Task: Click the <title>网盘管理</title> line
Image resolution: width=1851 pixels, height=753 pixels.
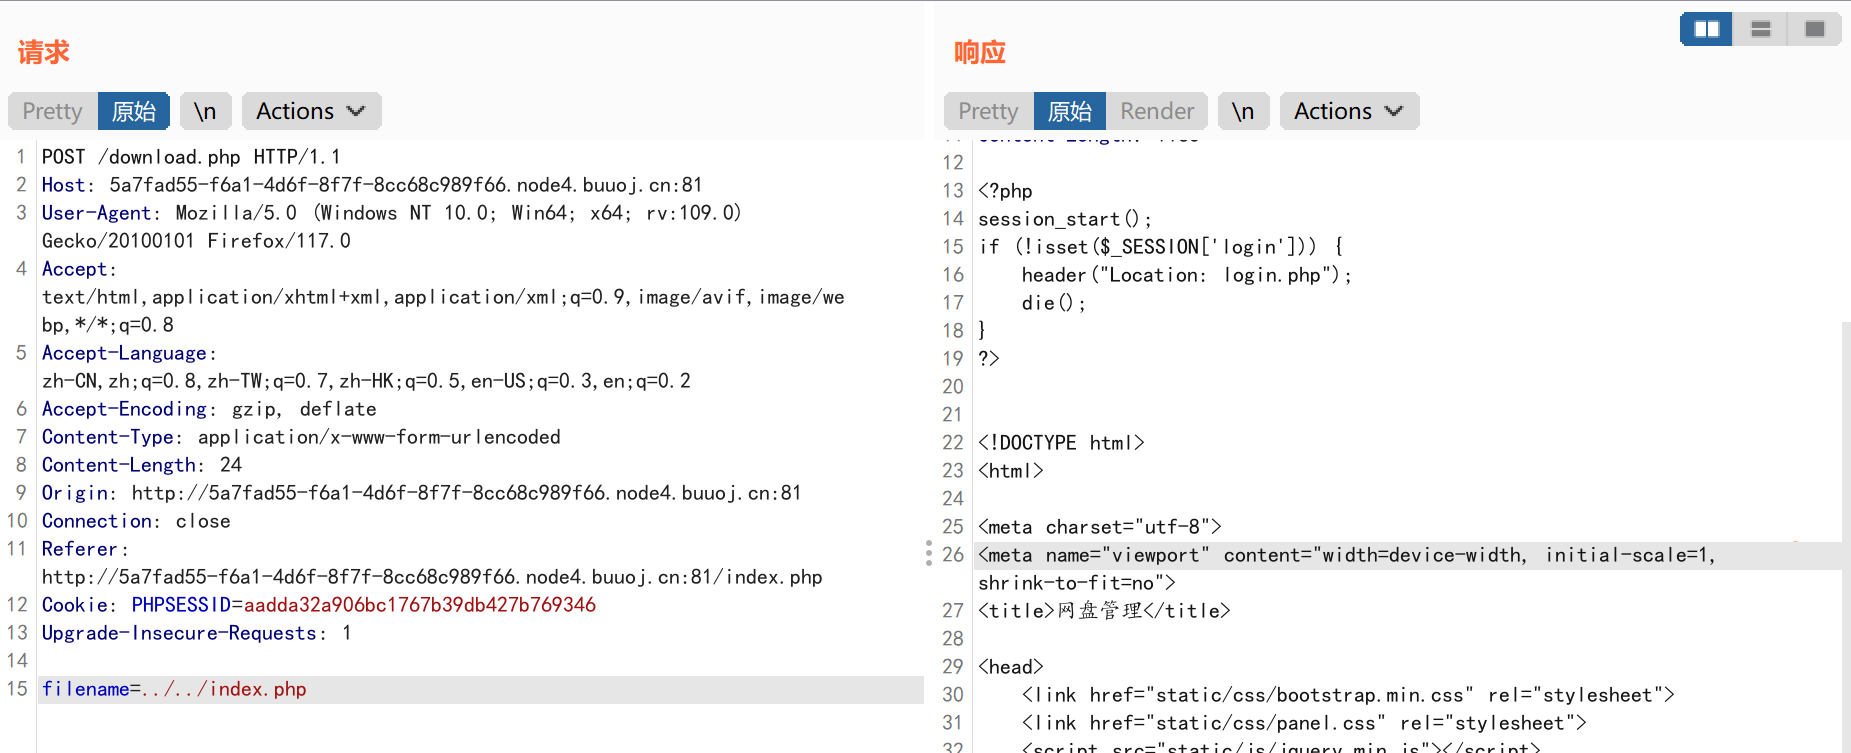Action: (1104, 611)
